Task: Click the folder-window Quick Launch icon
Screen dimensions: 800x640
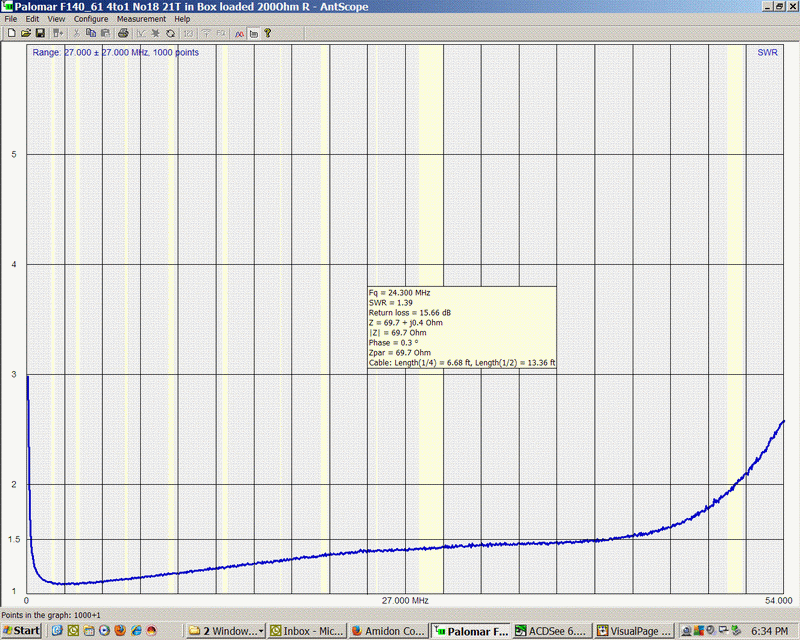Action: click(89, 631)
